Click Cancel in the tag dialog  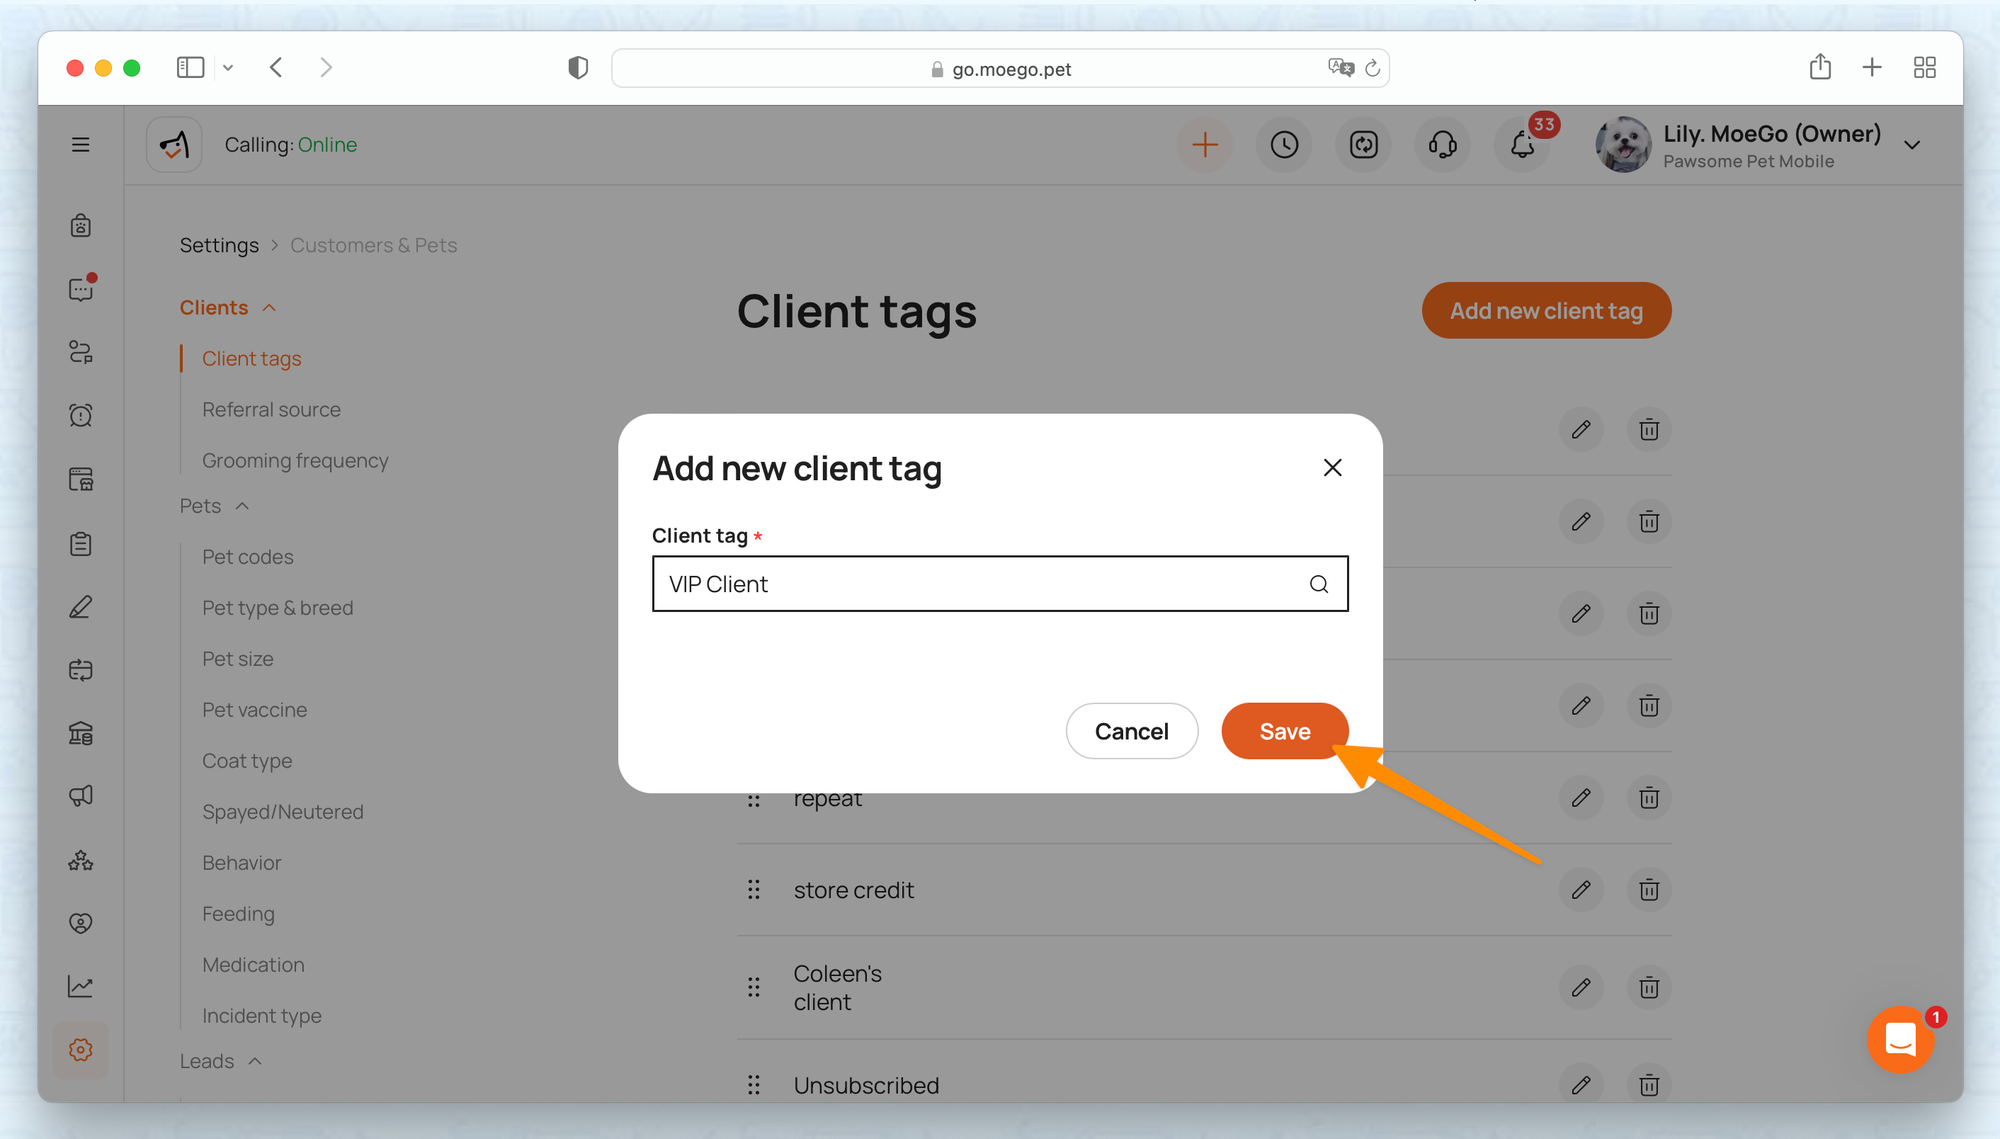(x=1131, y=731)
